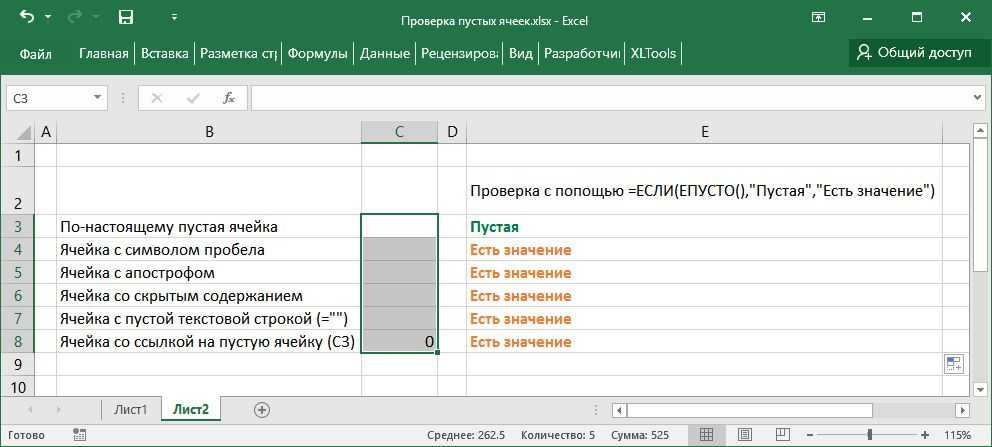Switch to Normal view in status bar
Viewport: 992px width, 447px height.
click(705, 435)
